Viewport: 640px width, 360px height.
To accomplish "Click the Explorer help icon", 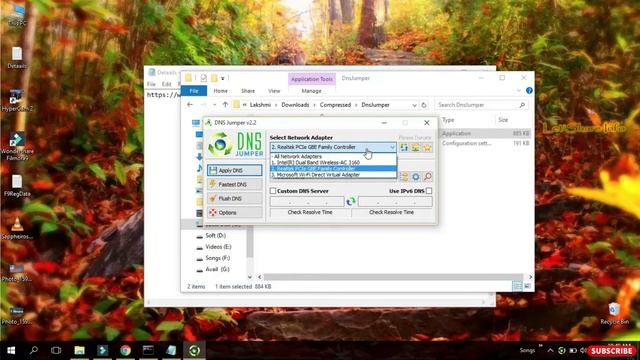I will click(529, 91).
